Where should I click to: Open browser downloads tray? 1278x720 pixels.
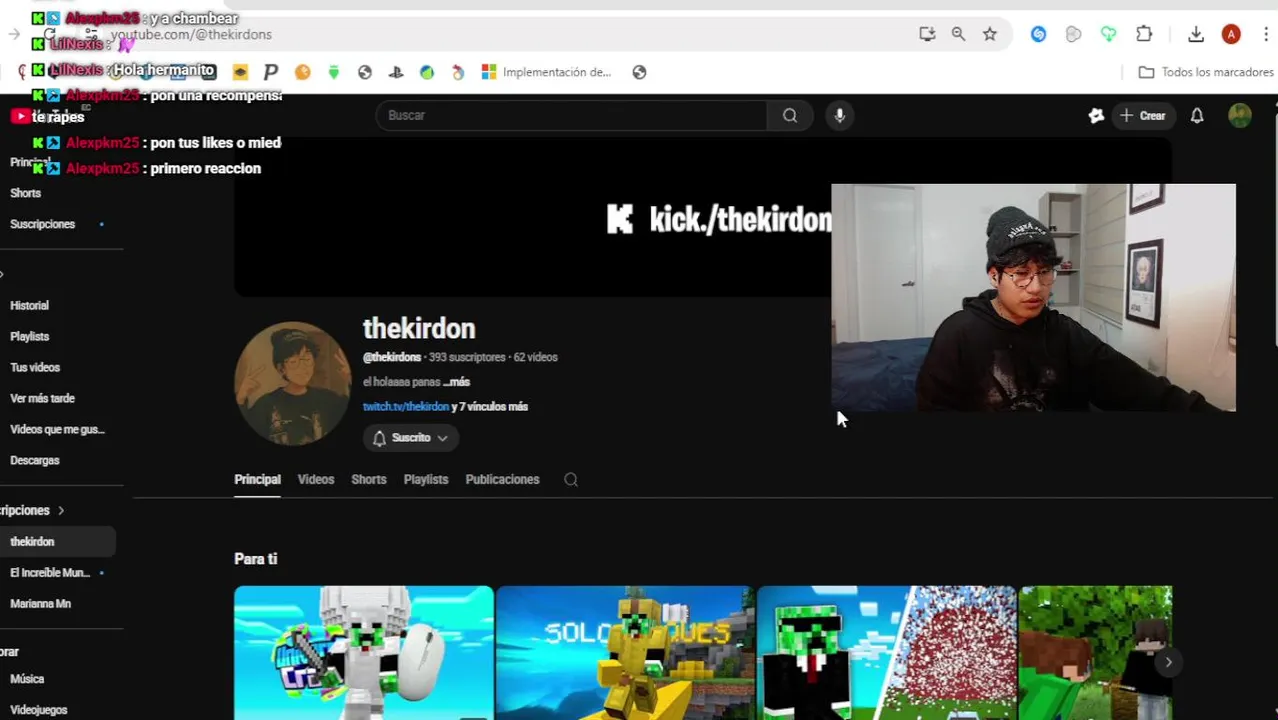[1196, 34]
